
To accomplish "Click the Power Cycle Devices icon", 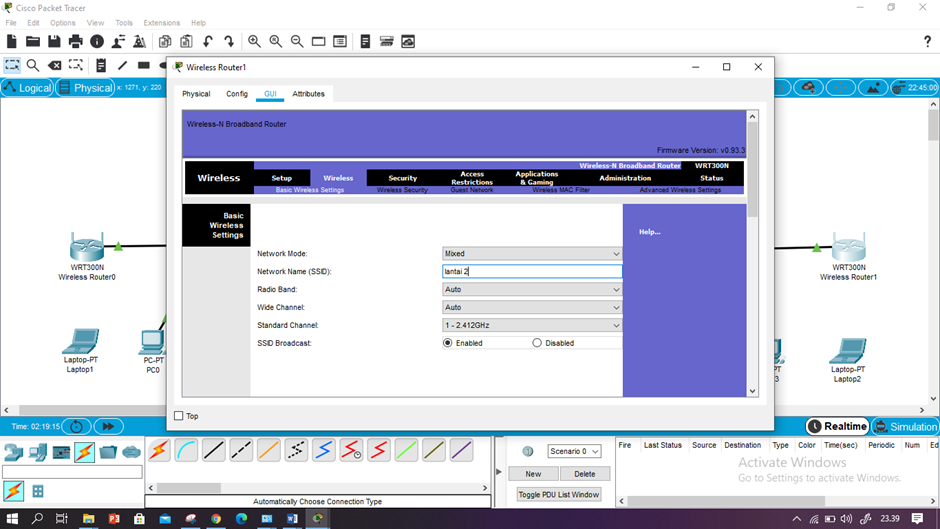I will click(x=77, y=426).
